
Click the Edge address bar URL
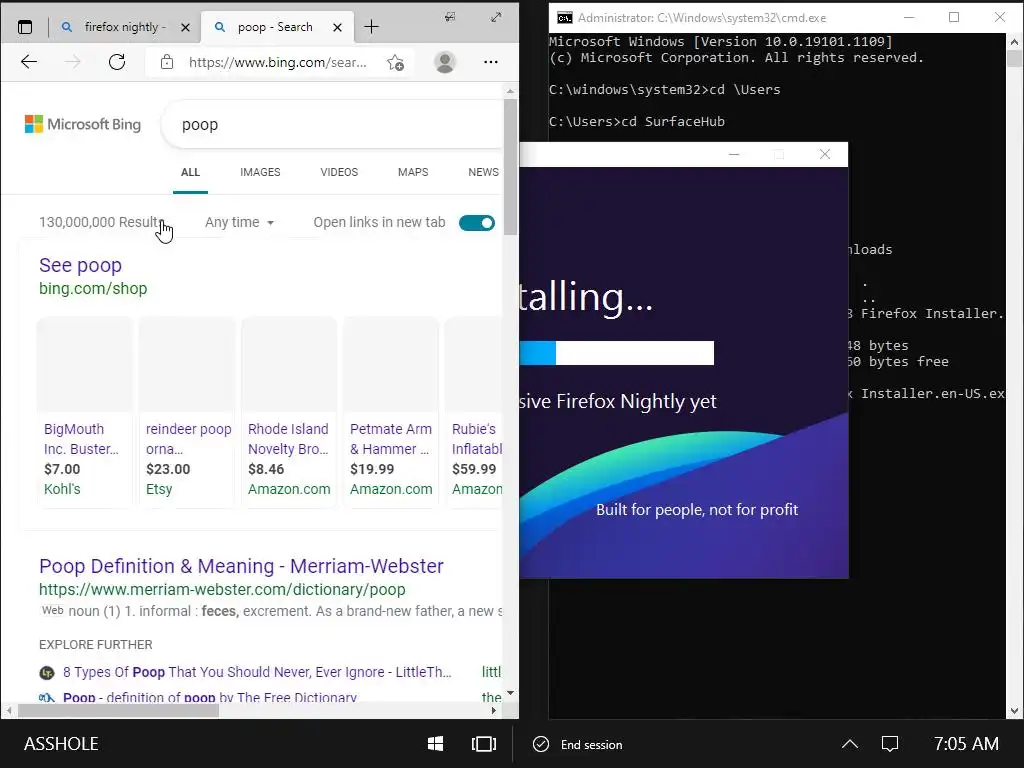[x=278, y=62]
